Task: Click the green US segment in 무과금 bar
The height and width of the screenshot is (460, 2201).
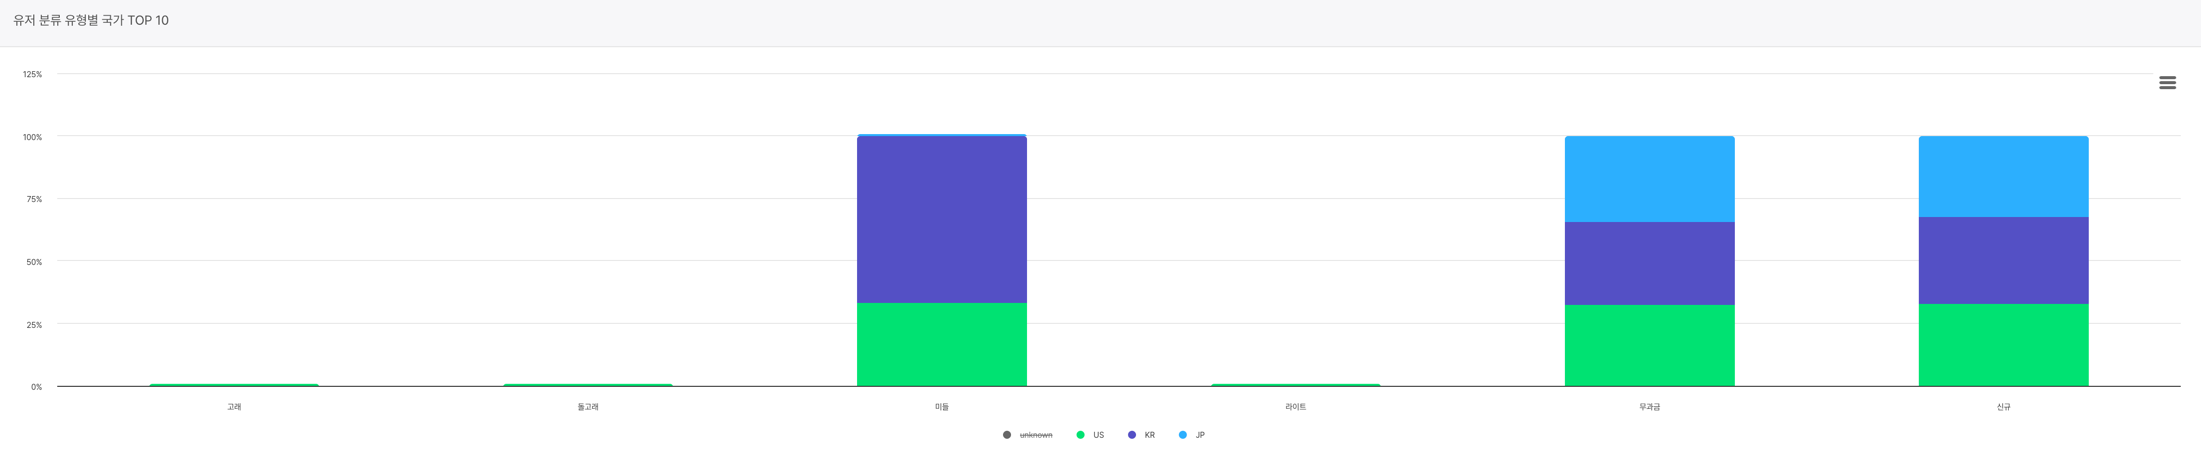Action: coord(1649,345)
